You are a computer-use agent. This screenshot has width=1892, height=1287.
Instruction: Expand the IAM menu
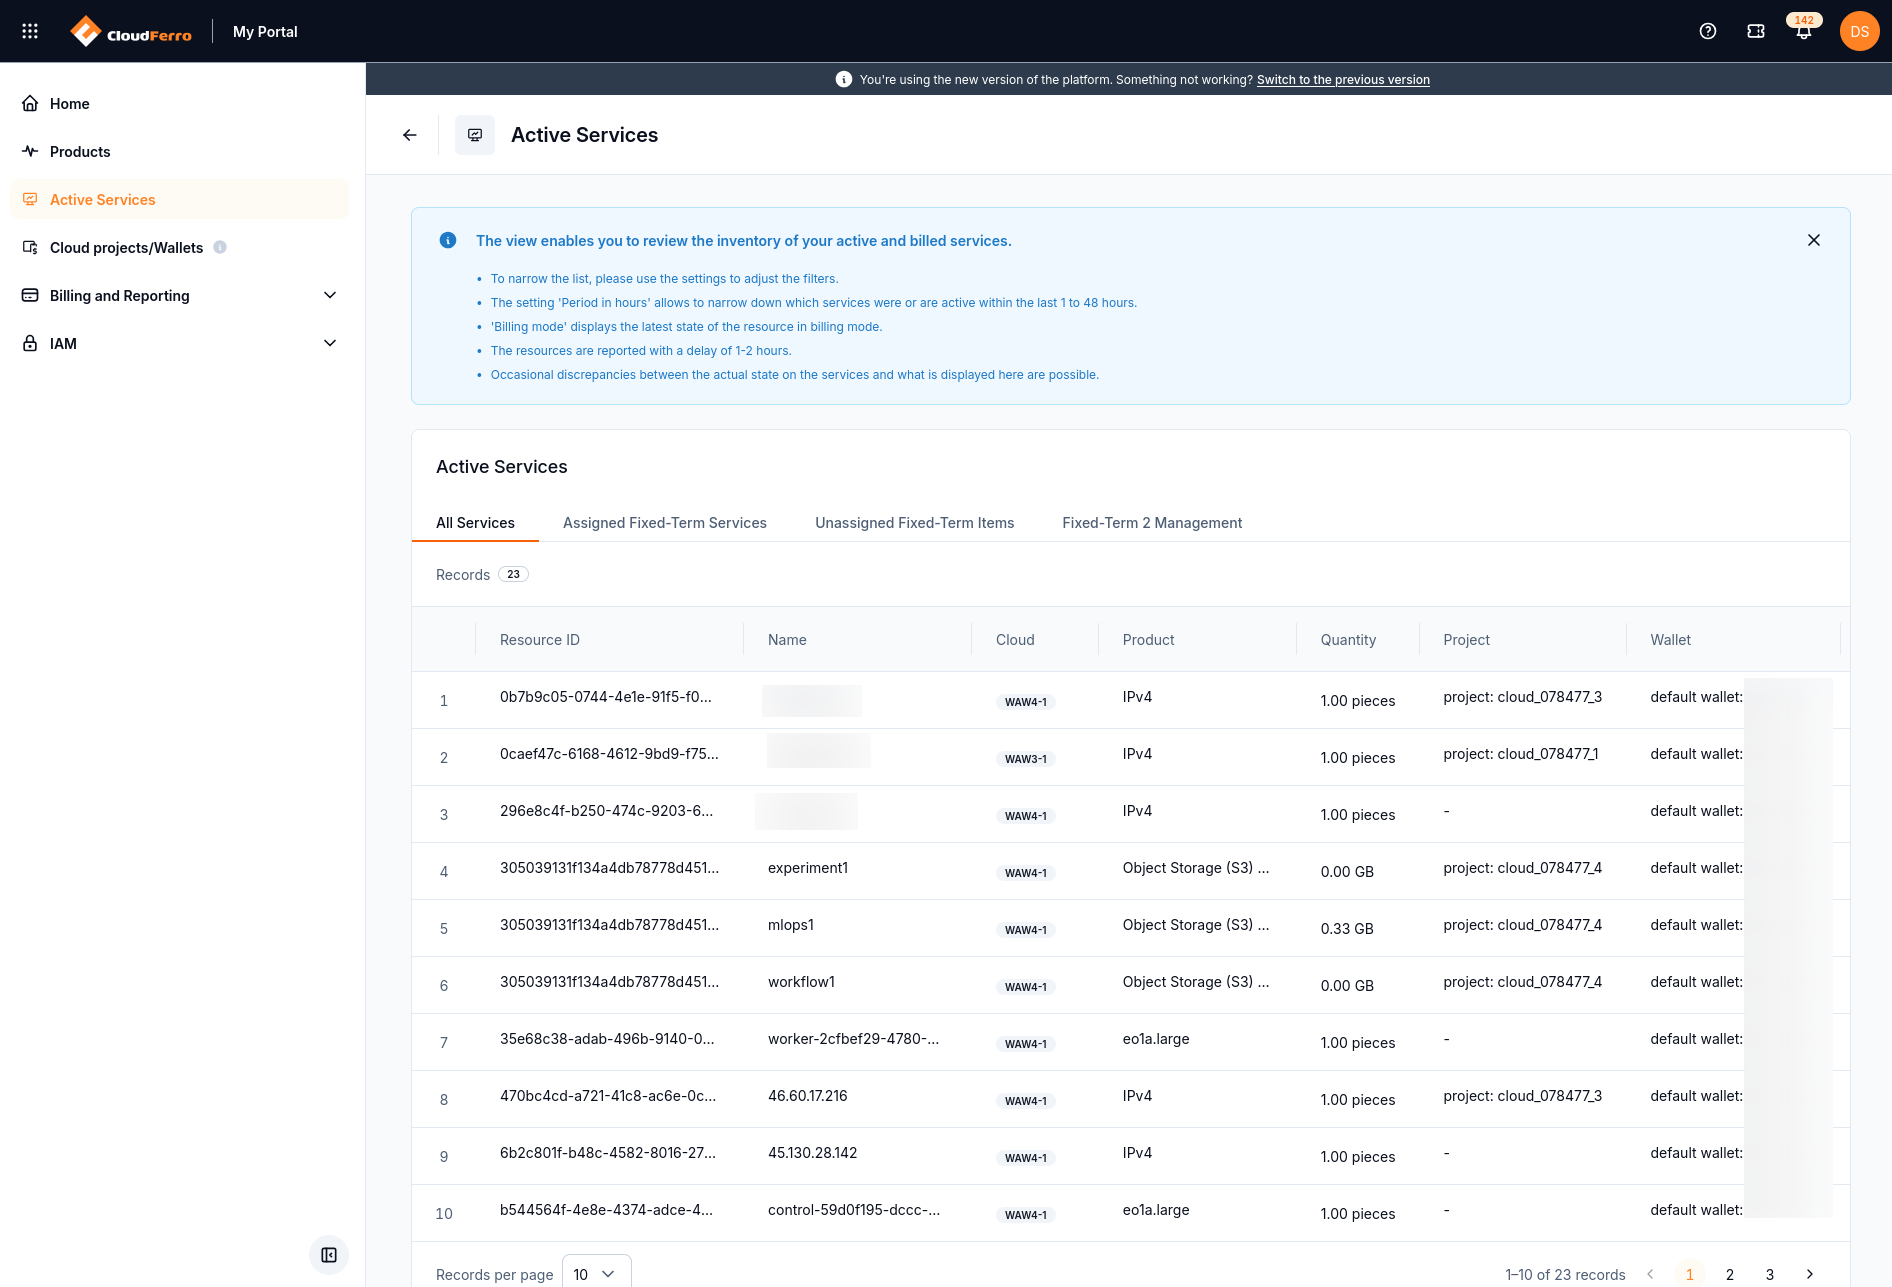pyautogui.click(x=180, y=344)
